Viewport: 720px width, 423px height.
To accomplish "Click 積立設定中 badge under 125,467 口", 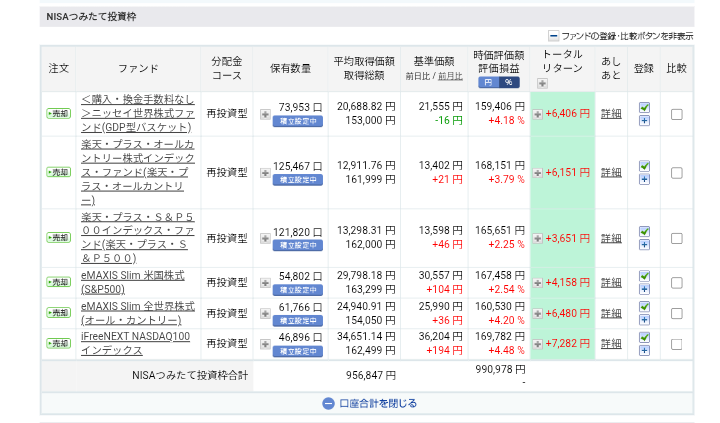I will pos(298,180).
